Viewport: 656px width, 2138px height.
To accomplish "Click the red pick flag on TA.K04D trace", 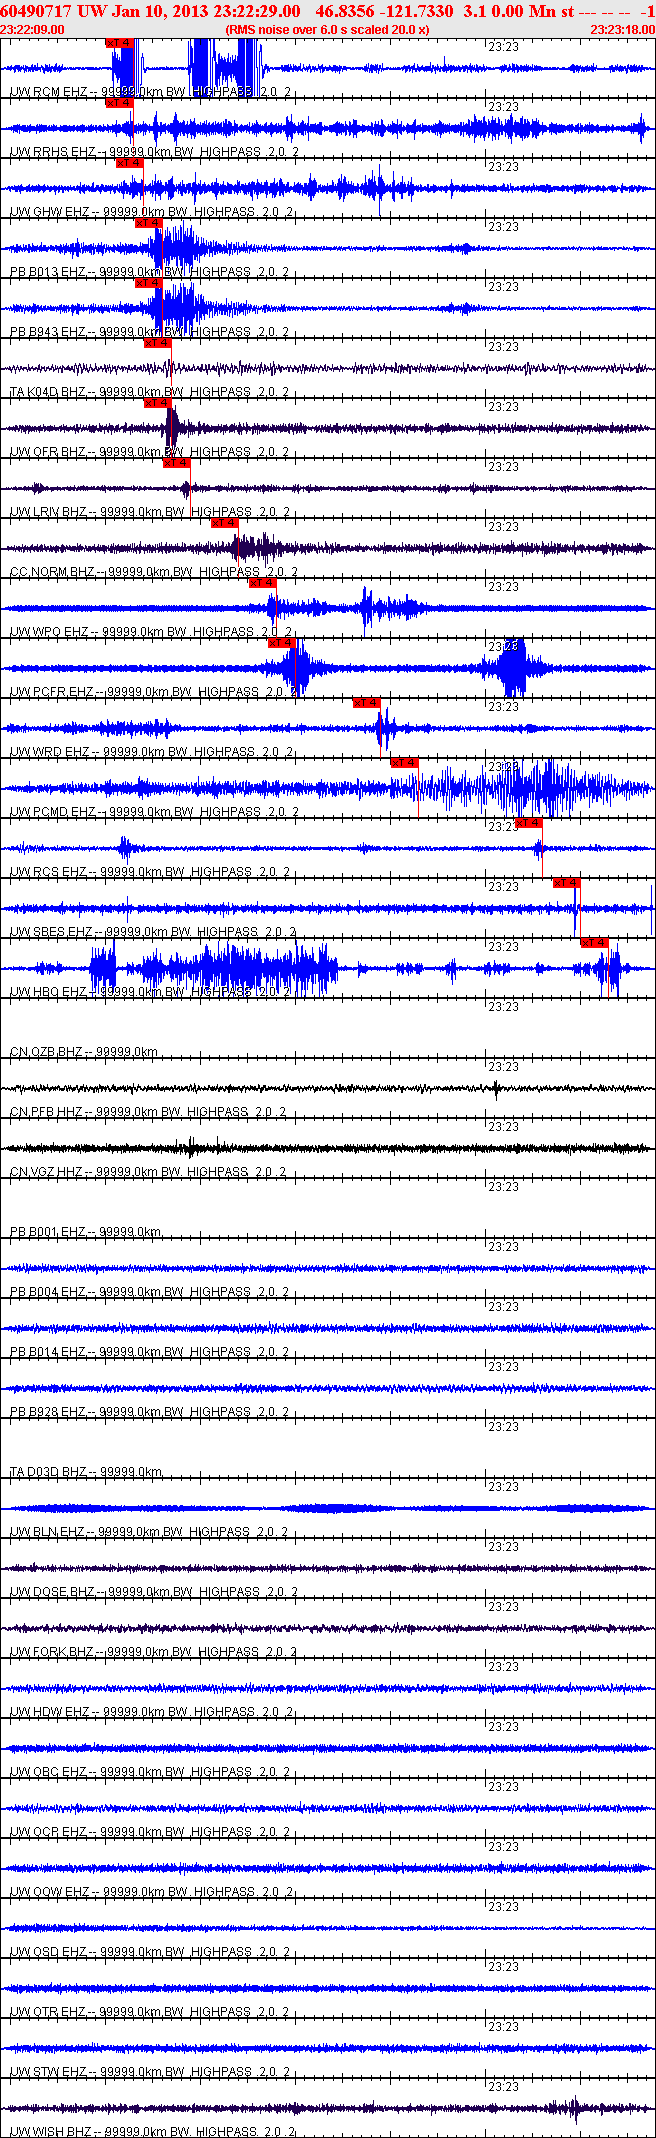I will (157, 343).
